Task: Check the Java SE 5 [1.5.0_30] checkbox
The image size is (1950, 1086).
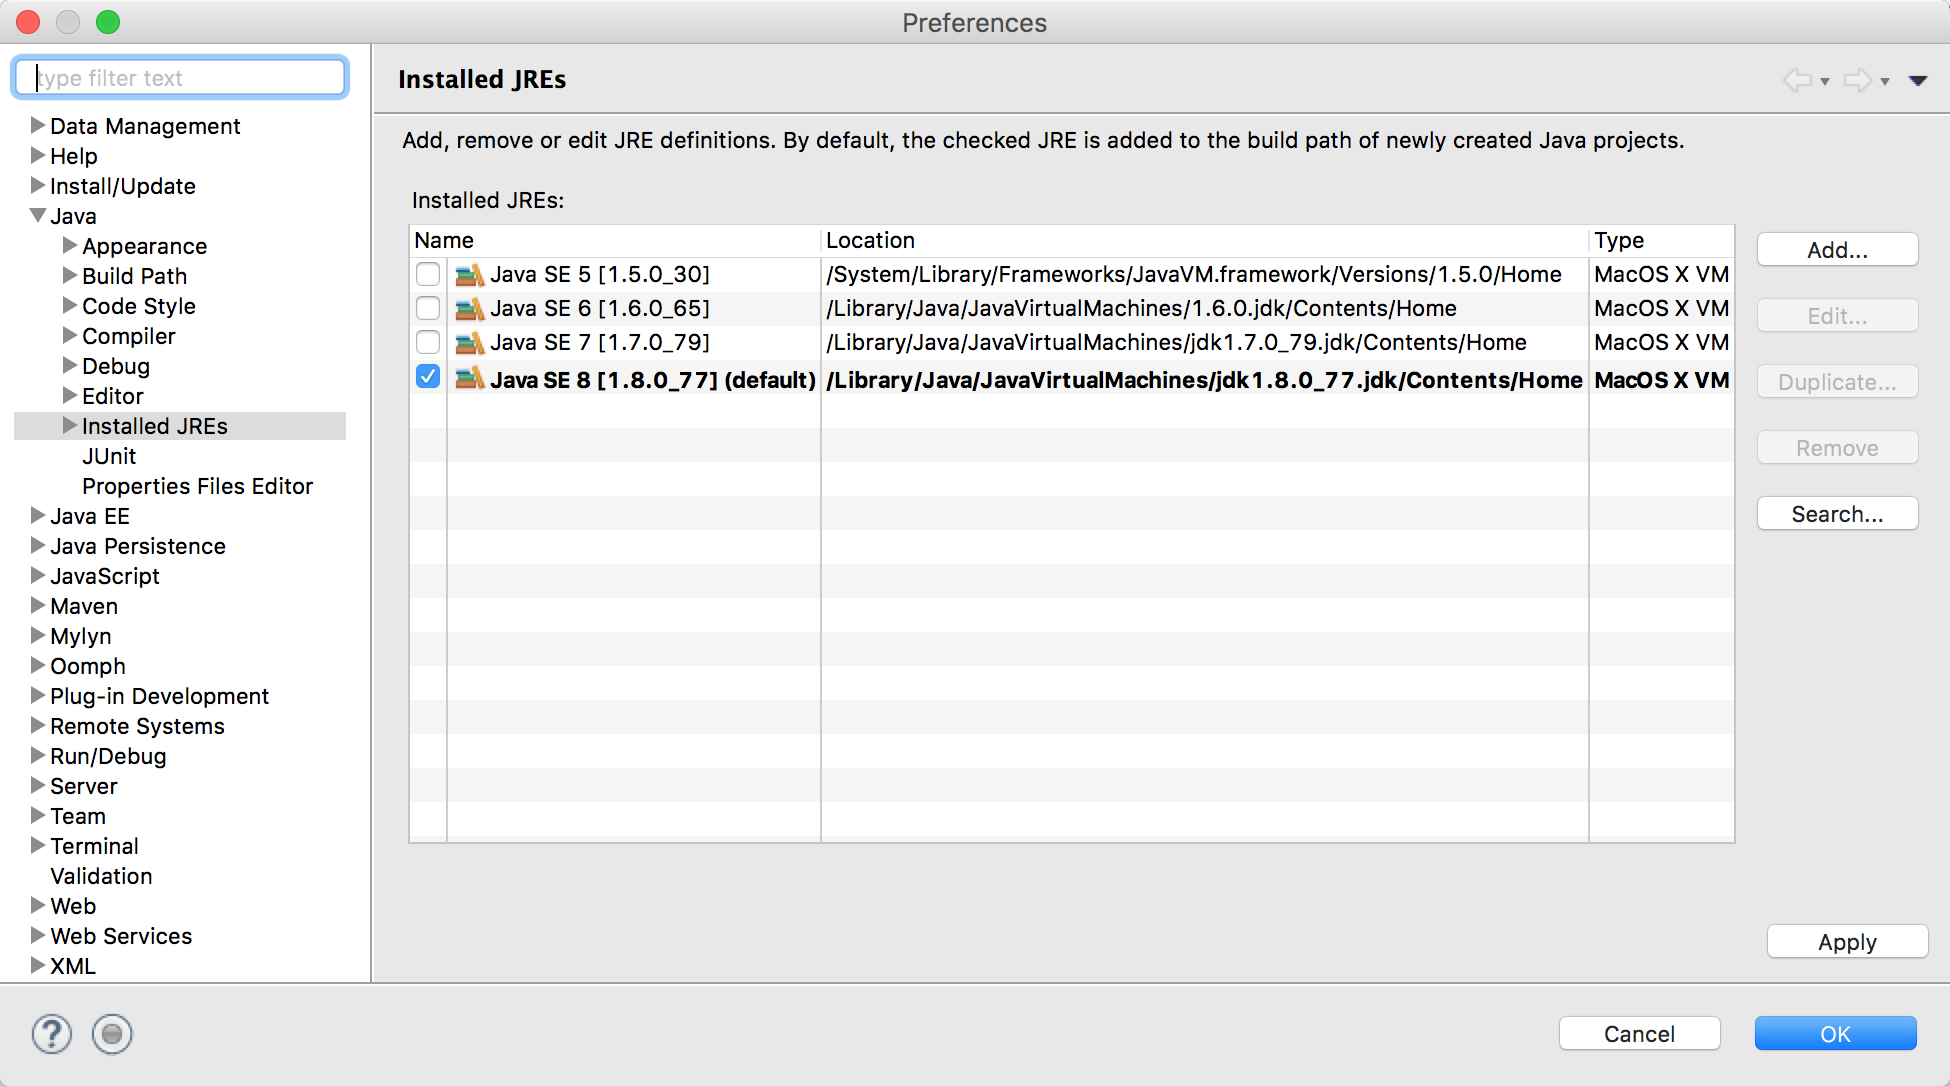Action: pyautogui.click(x=428, y=274)
